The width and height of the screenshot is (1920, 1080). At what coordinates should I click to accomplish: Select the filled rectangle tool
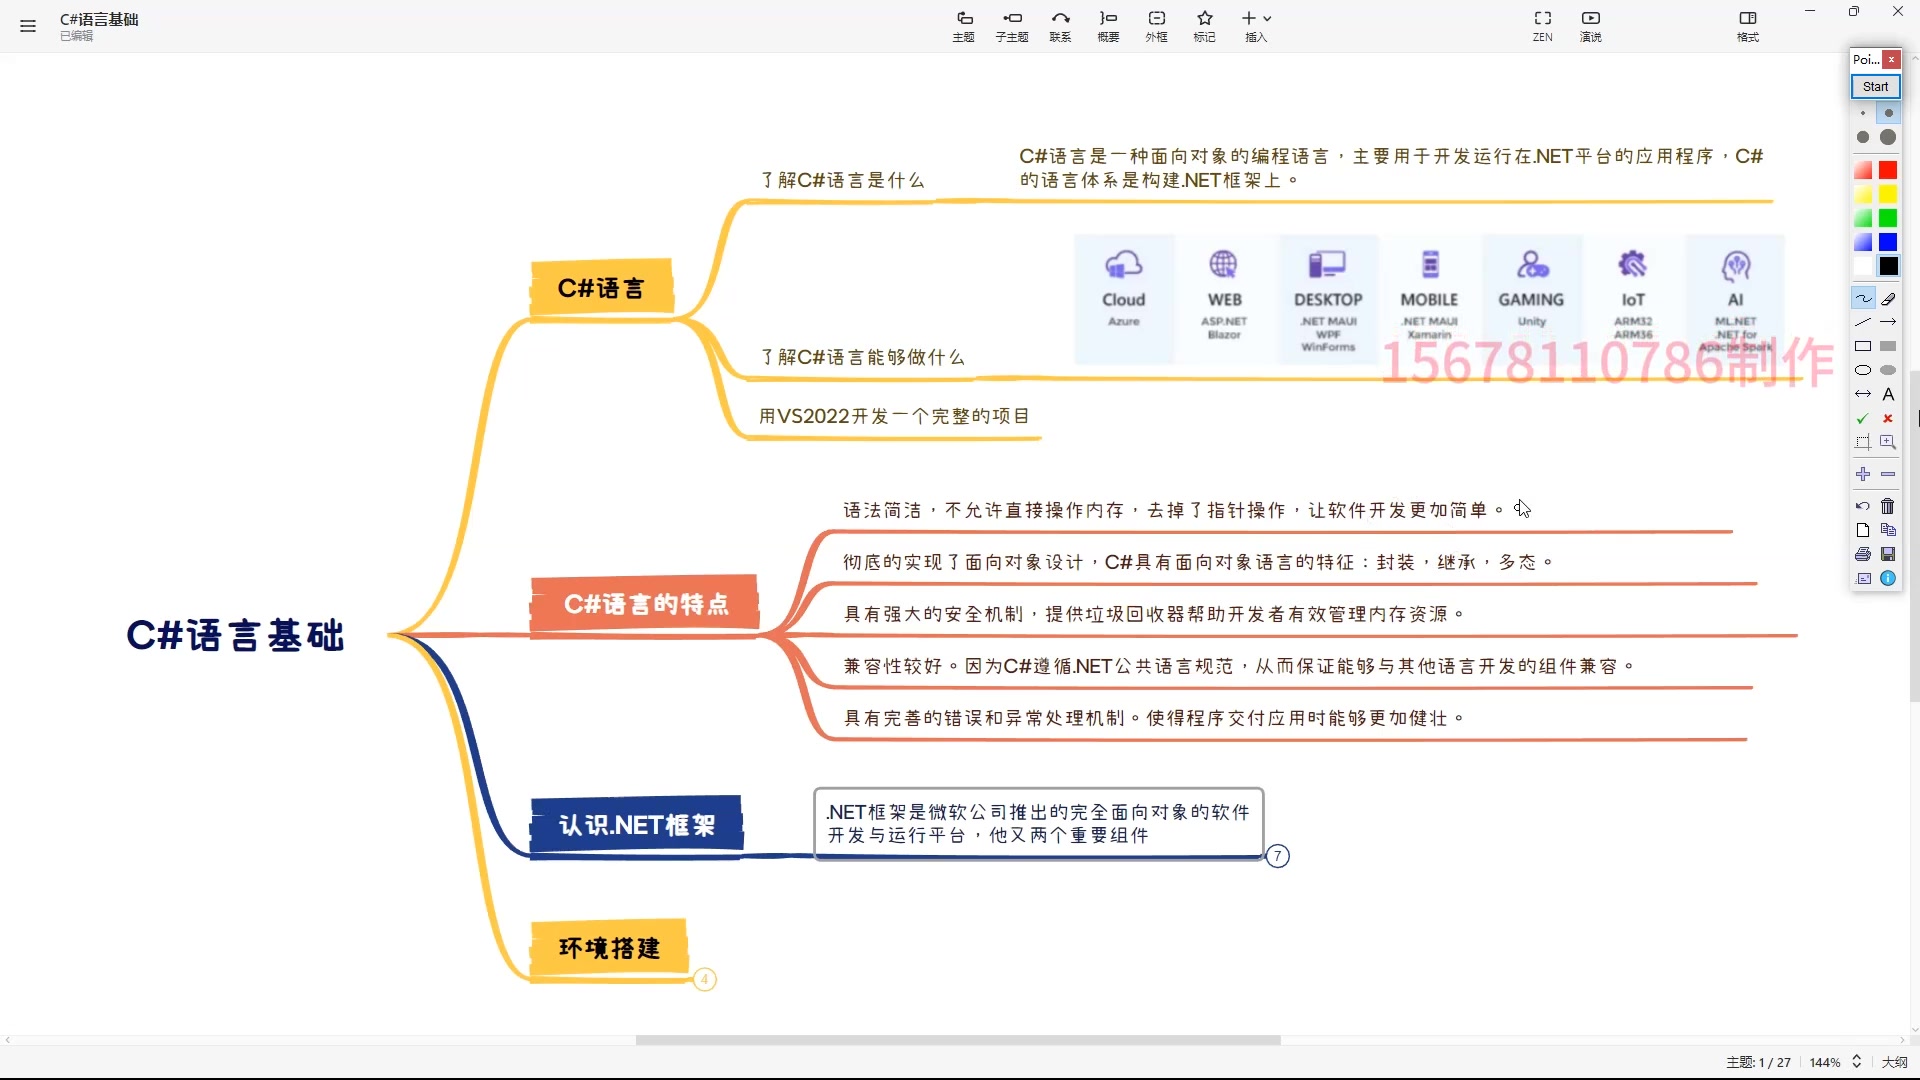click(1888, 346)
